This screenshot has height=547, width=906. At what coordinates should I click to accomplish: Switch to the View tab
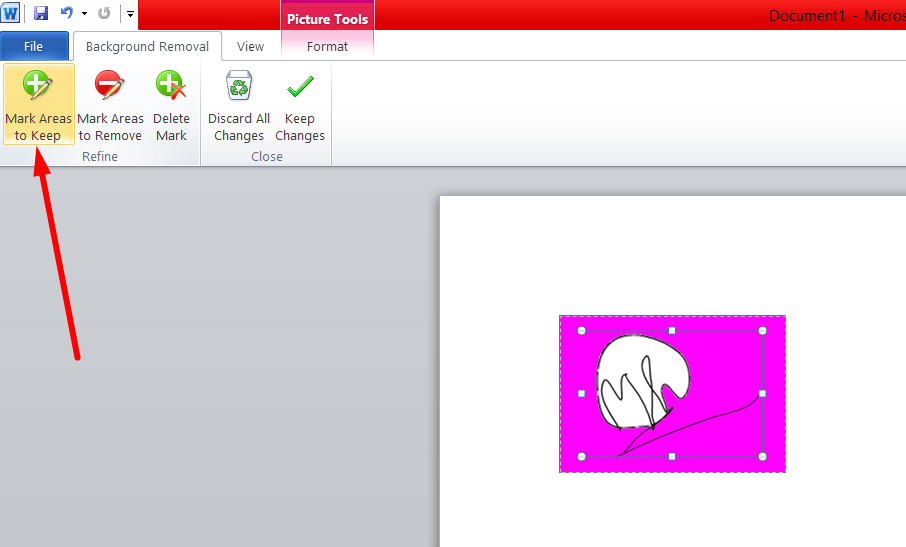(x=250, y=46)
